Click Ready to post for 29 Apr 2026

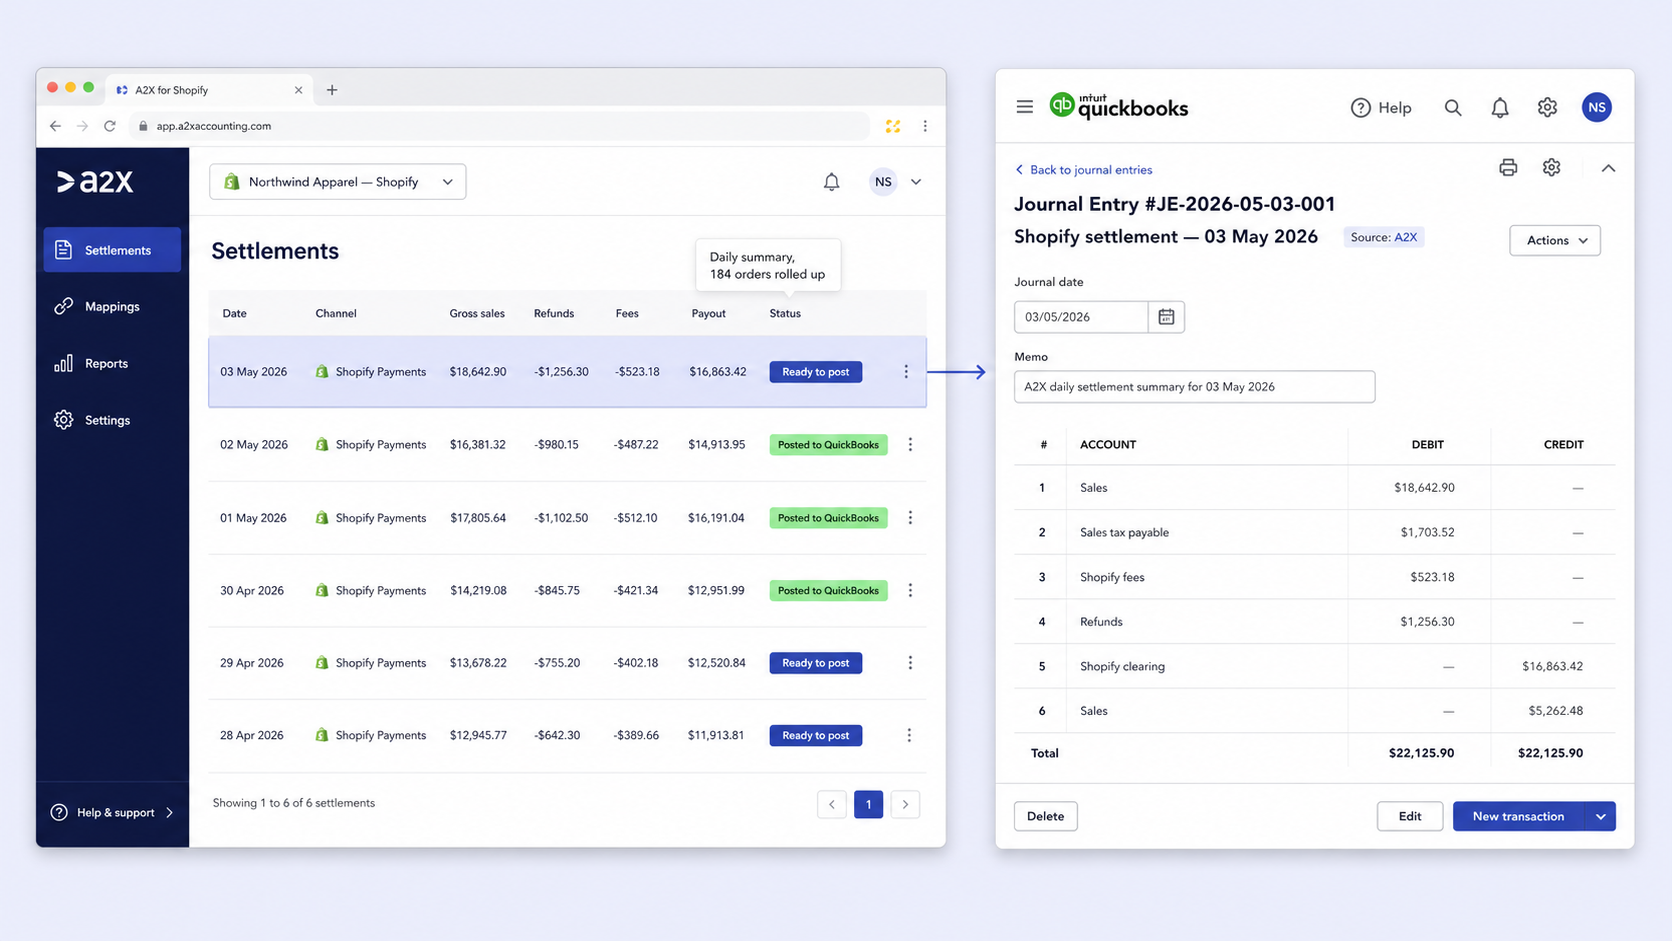pyautogui.click(x=815, y=663)
